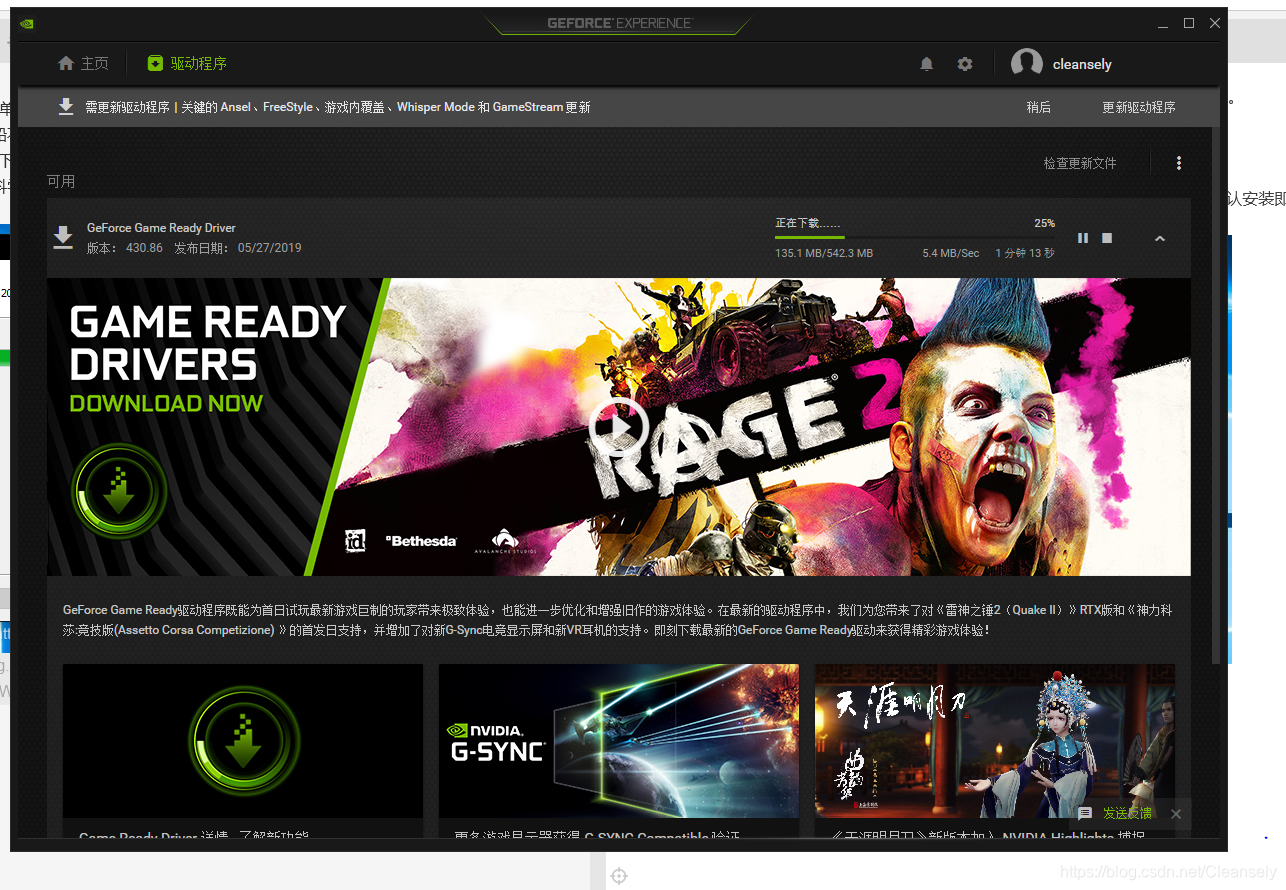Image resolution: width=1286 pixels, height=890 pixels.
Task: Switch to the 驱动程序 drivers tab
Action: (x=187, y=64)
